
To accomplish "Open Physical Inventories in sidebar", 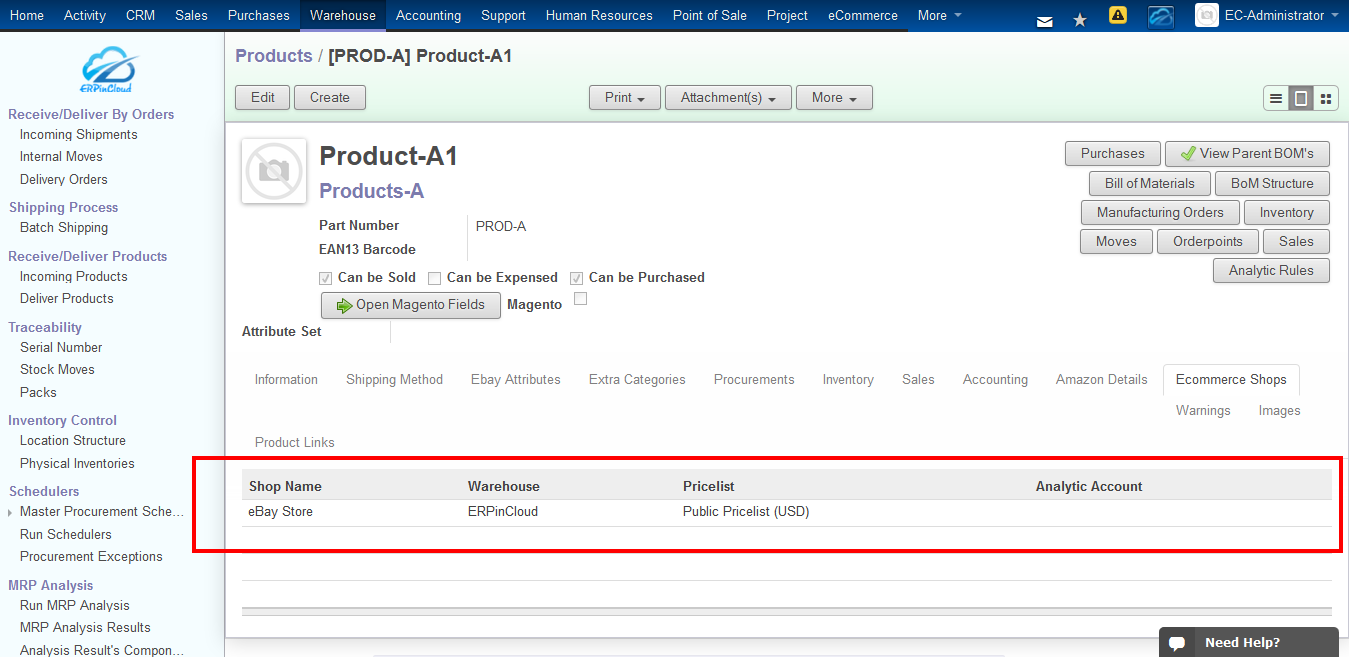I will click(x=77, y=464).
